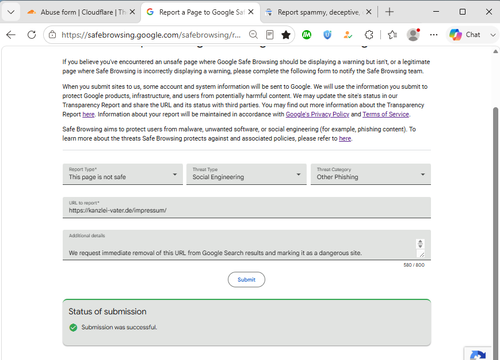
Task: Open Threat Category Other Phishing dropdown
Action: tap(371, 174)
